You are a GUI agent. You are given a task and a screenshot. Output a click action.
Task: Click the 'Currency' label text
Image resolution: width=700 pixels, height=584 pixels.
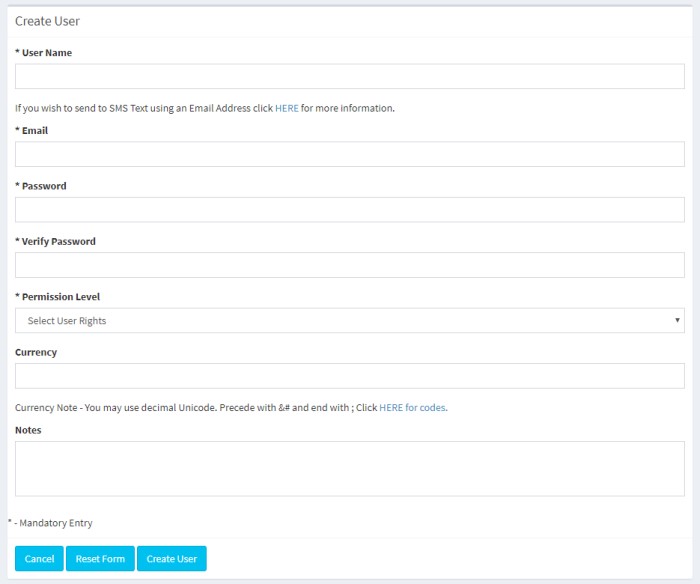[x=36, y=352]
